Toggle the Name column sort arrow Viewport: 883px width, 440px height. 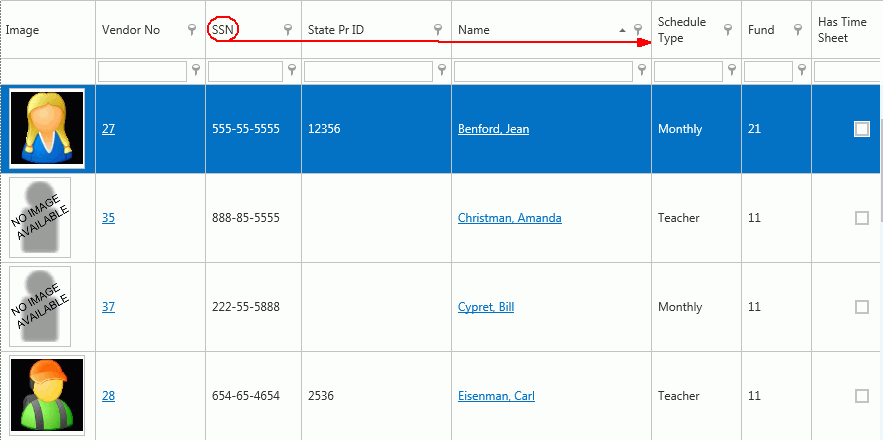(622, 30)
